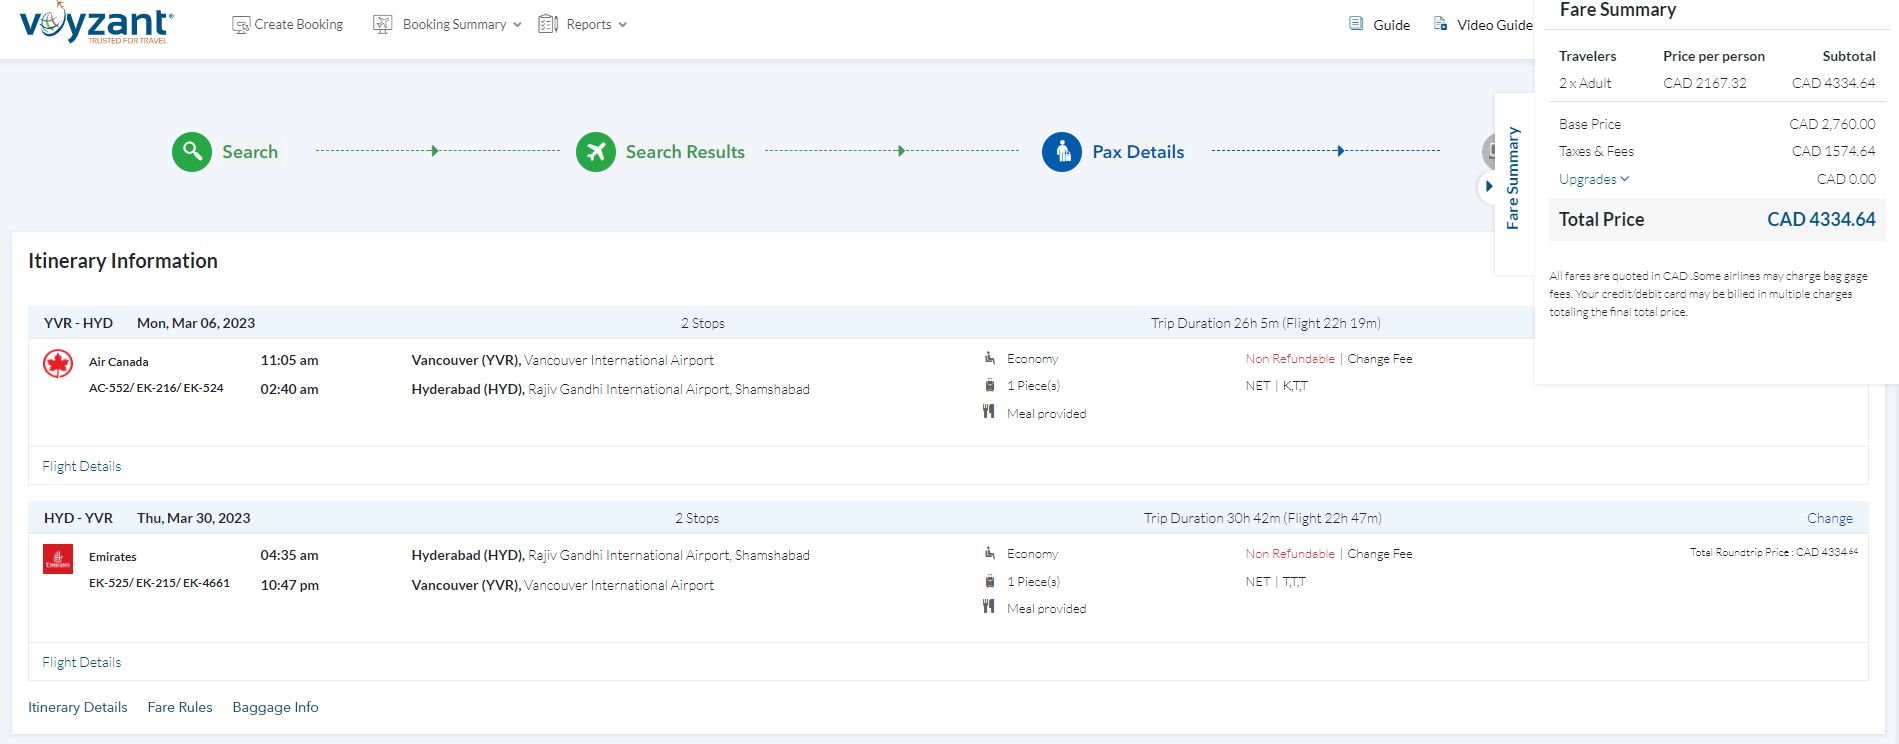This screenshot has width=1899, height=744.
Task: Click the Voyzant logo
Action: (x=96, y=24)
